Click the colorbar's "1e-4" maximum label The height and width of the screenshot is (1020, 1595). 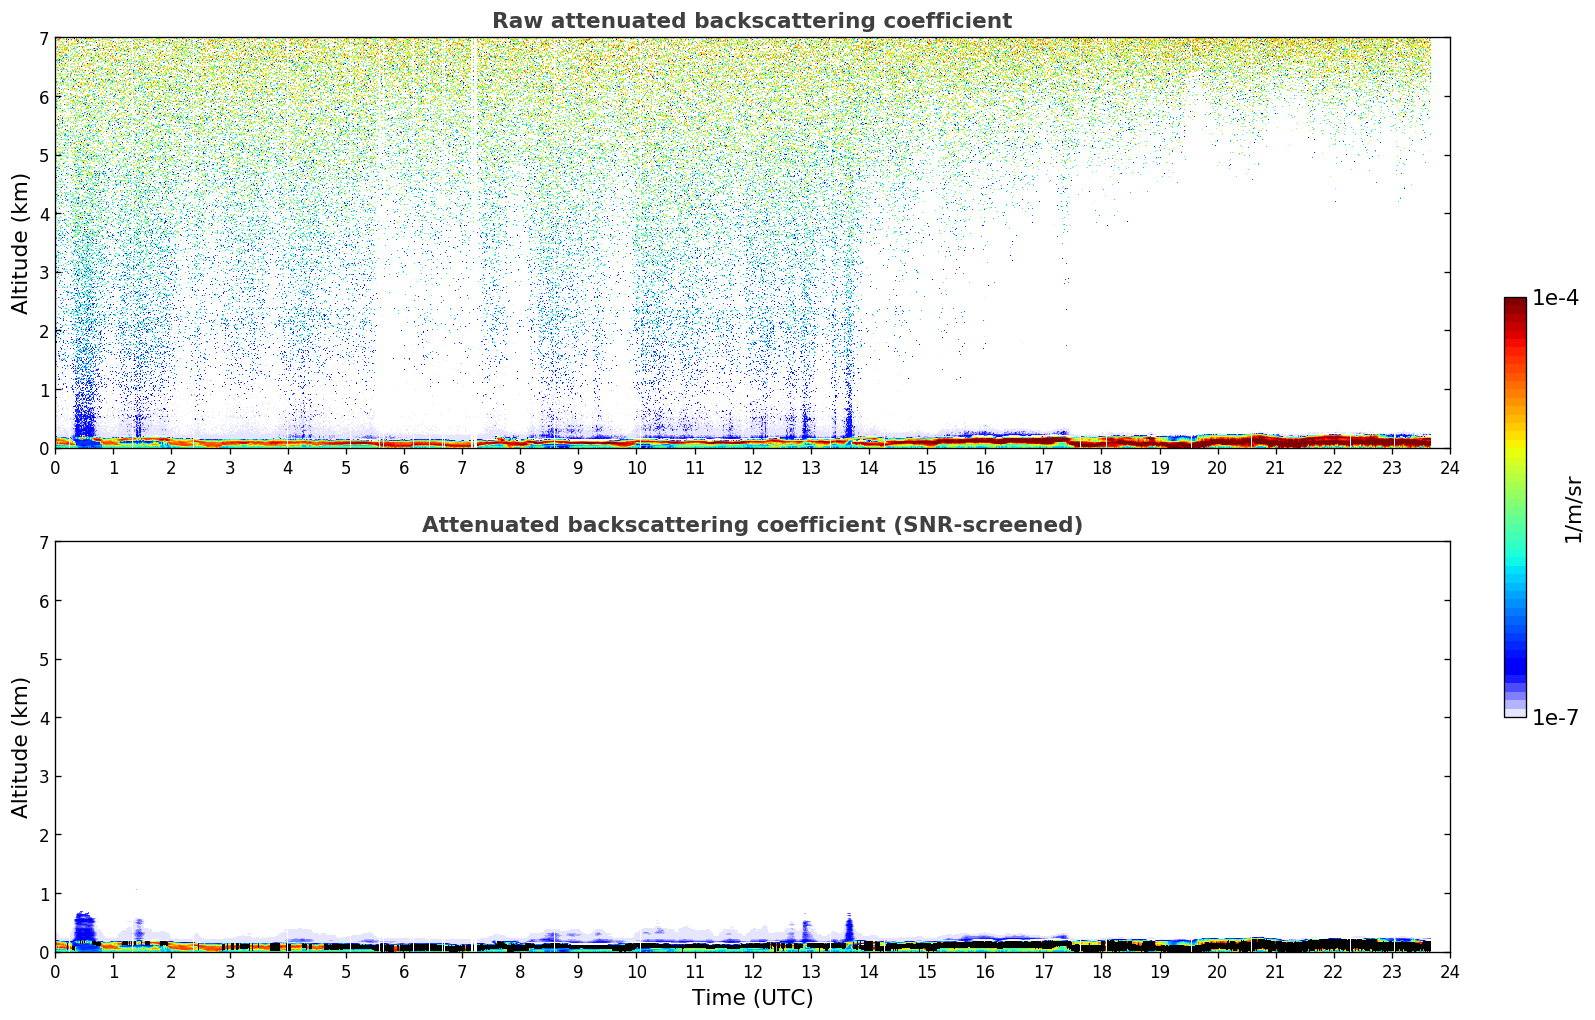pyautogui.click(x=1555, y=298)
